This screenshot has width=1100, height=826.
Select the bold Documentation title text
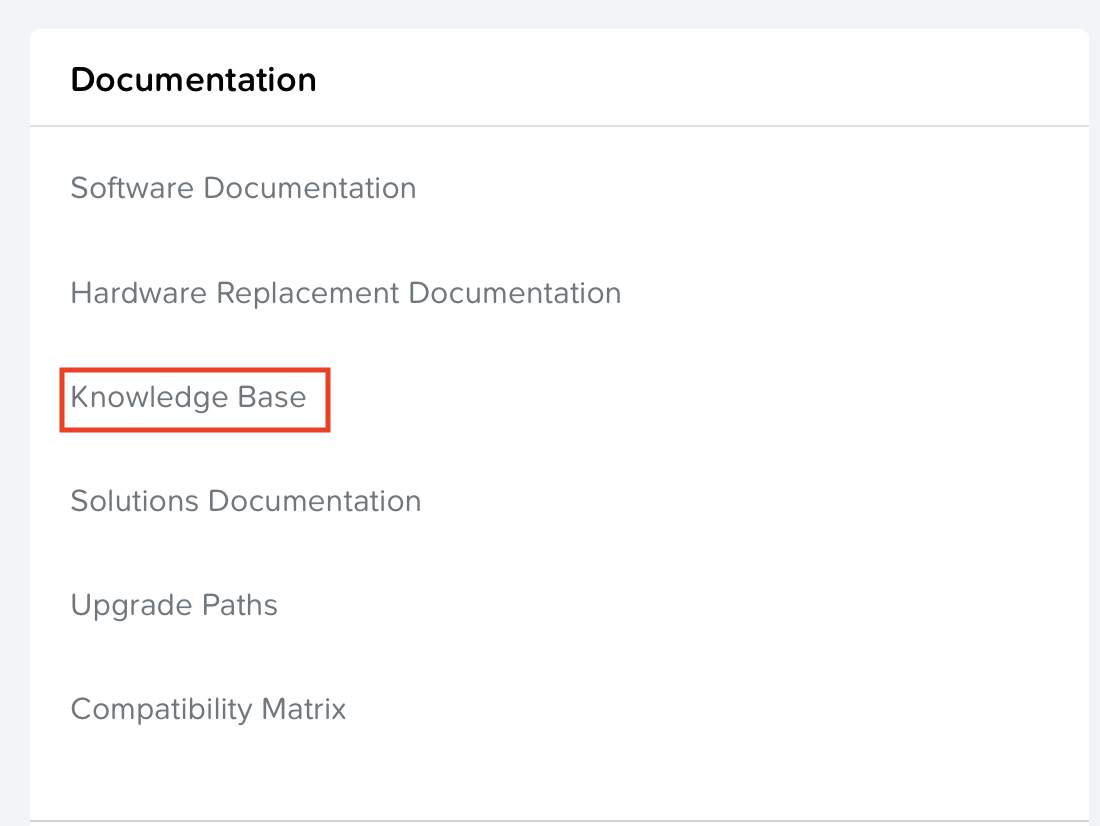point(193,80)
